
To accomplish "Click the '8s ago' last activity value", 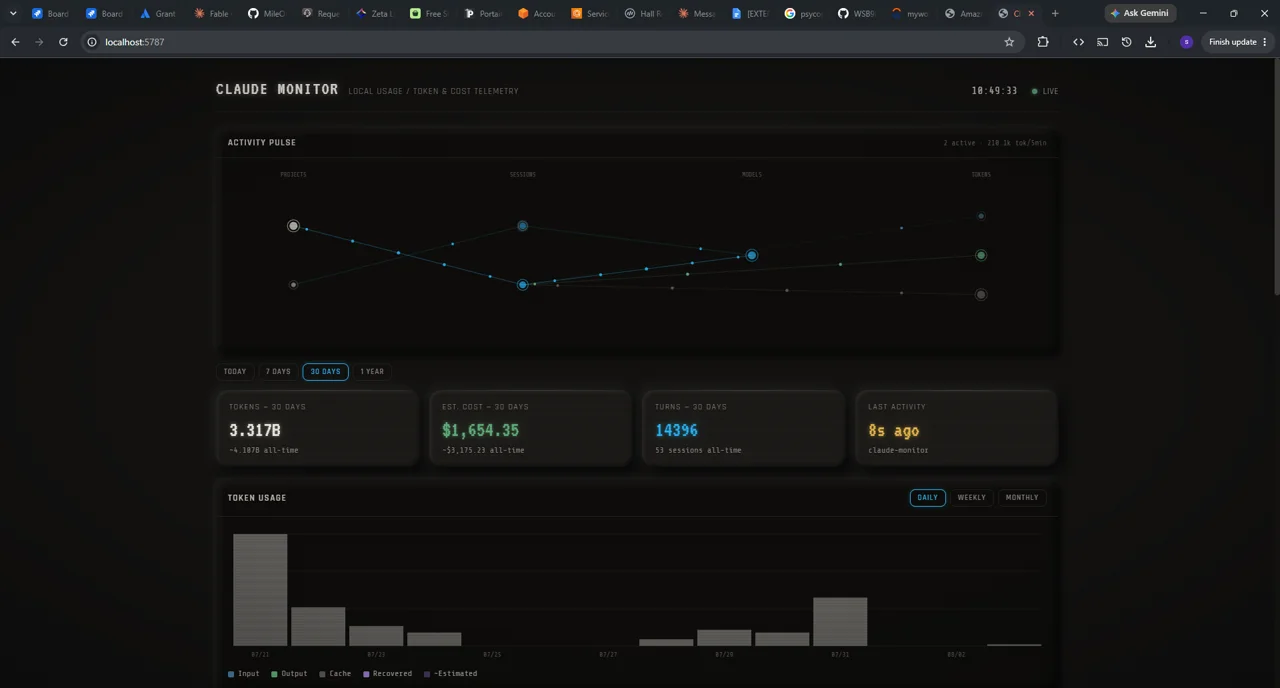I will [x=893, y=430].
